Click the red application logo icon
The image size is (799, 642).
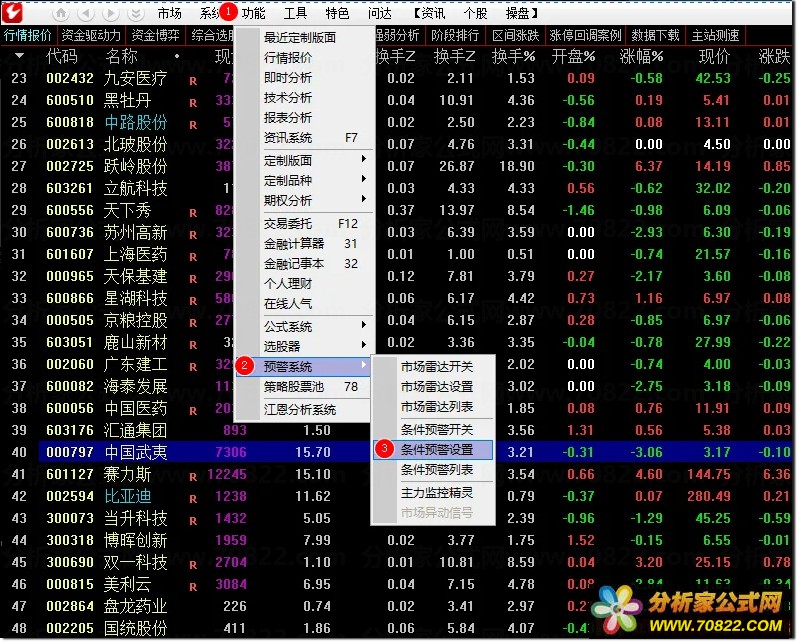pyautogui.click(x=12, y=12)
